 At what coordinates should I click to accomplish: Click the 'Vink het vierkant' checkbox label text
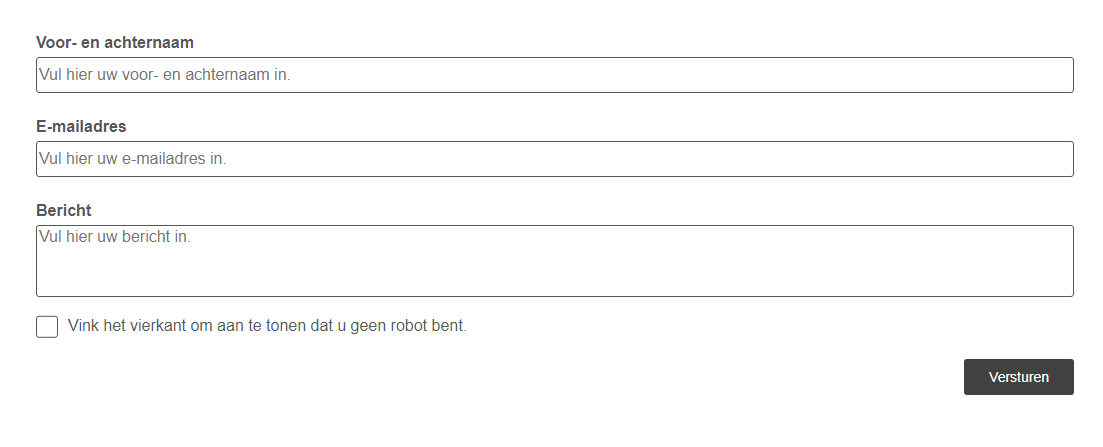coord(267,326)
